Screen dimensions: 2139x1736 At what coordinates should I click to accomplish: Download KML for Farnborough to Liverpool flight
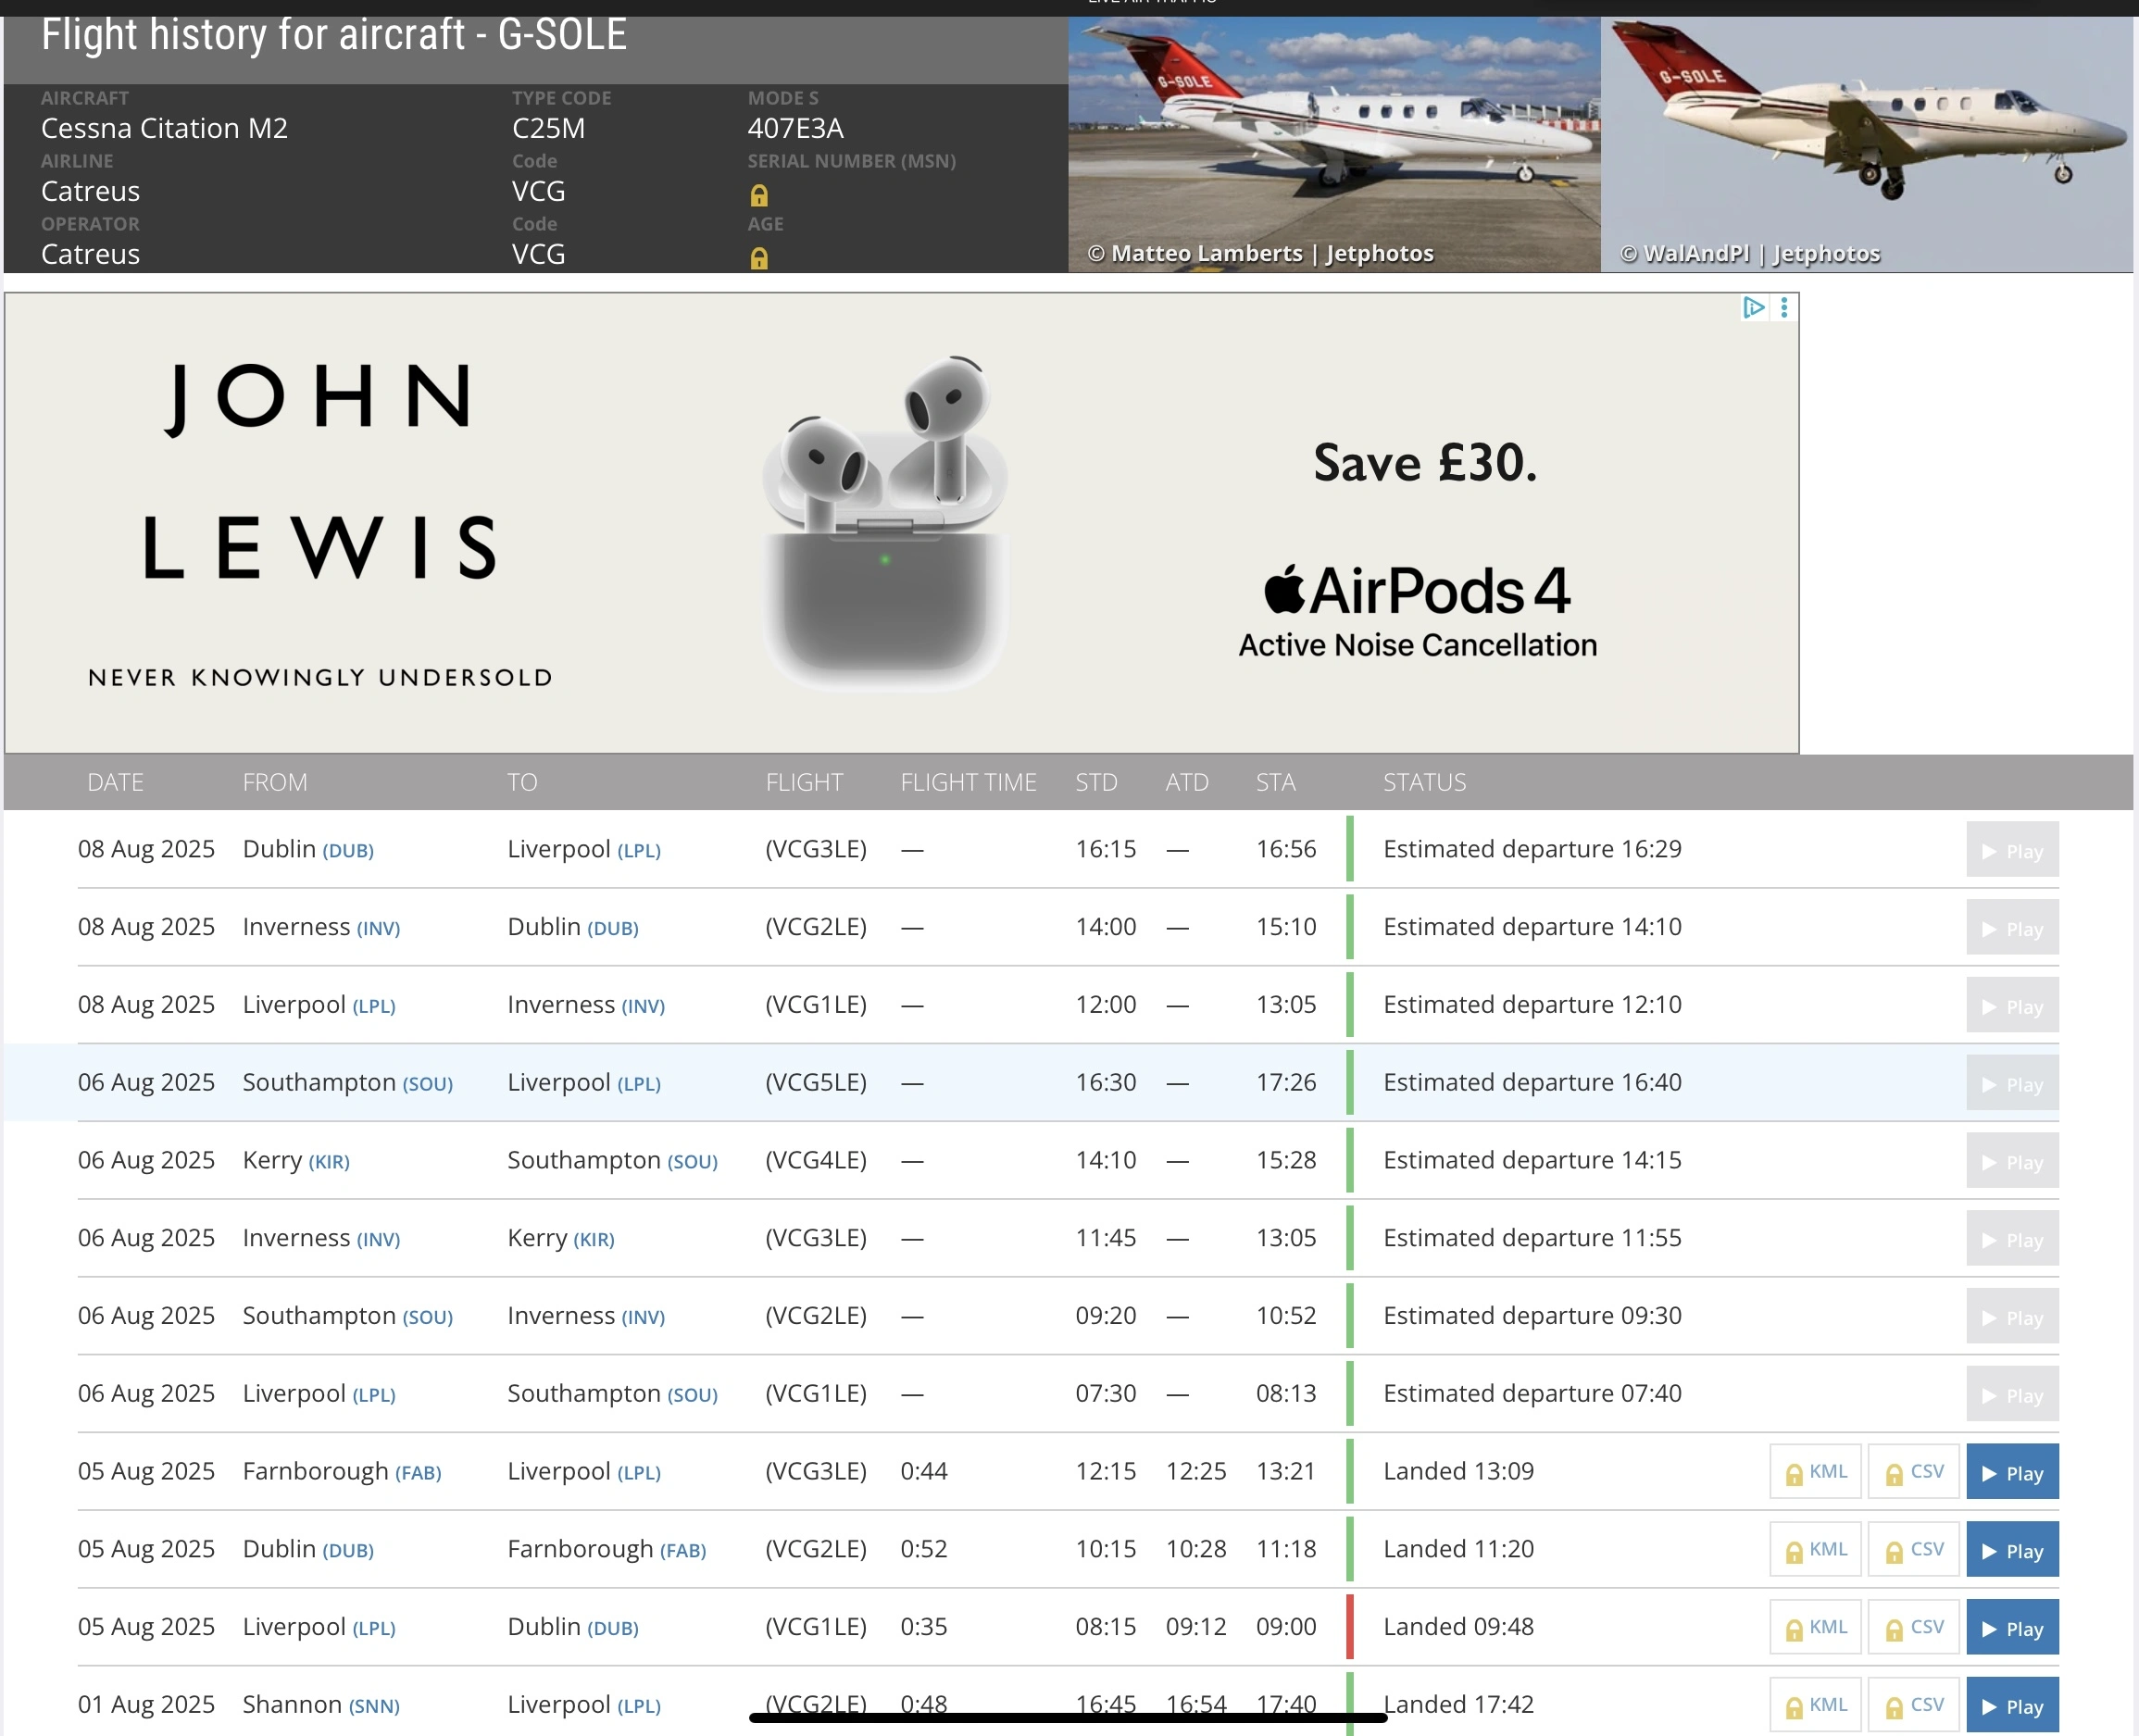tap(1815, 1471)
